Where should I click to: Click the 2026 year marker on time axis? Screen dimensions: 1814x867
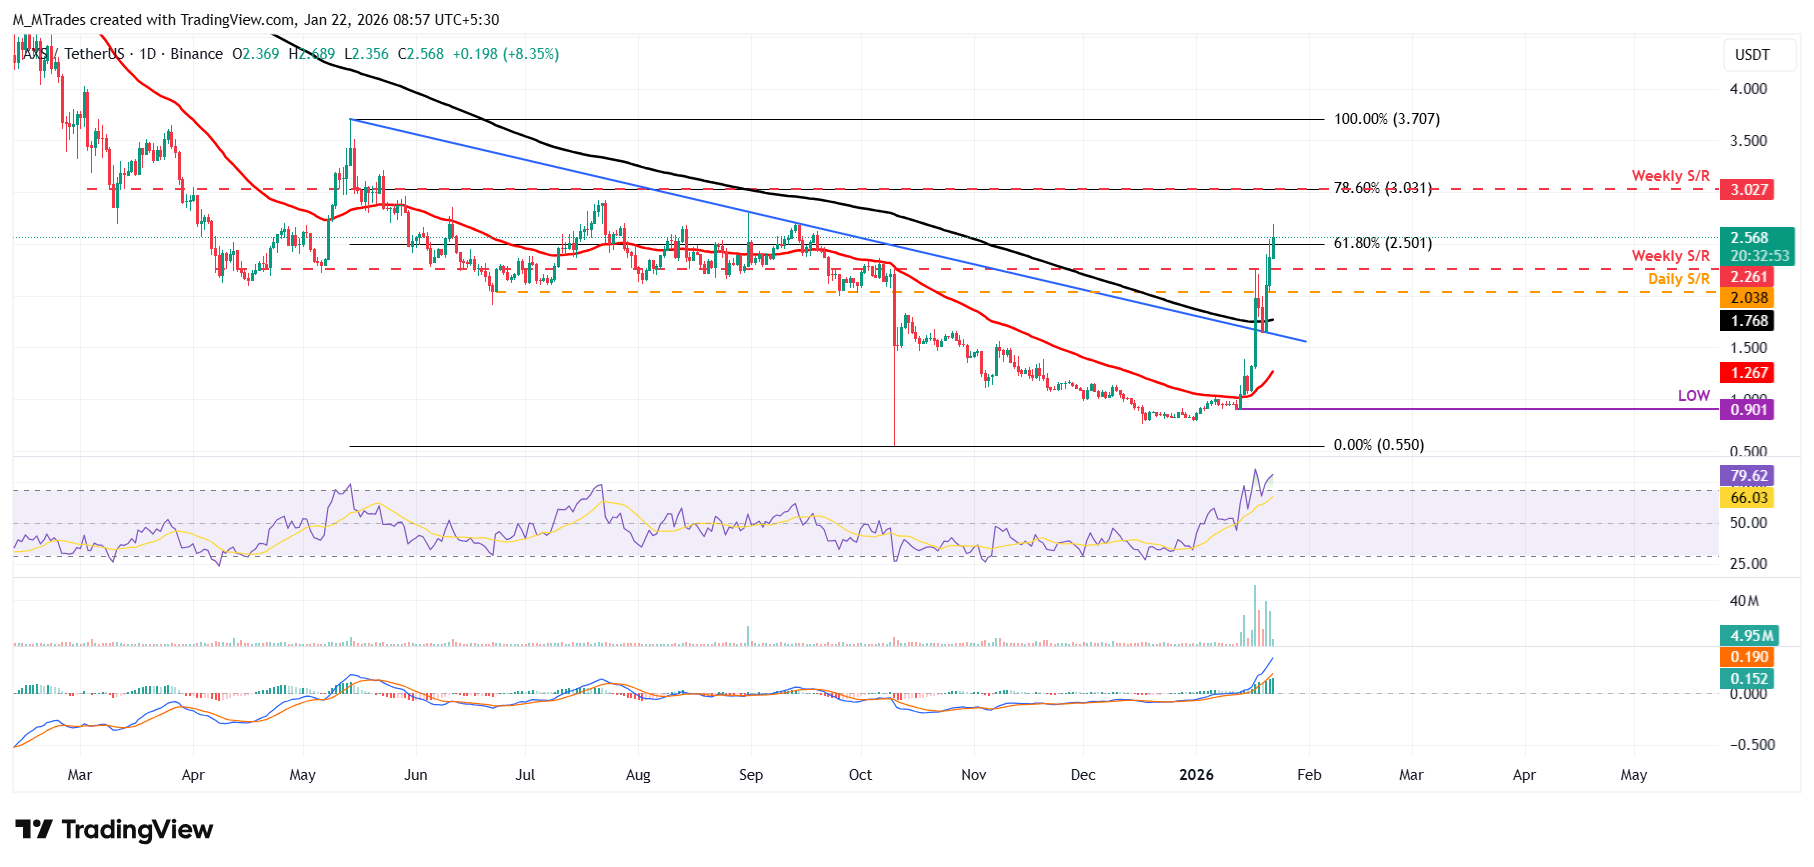[x=1196, y=775]
